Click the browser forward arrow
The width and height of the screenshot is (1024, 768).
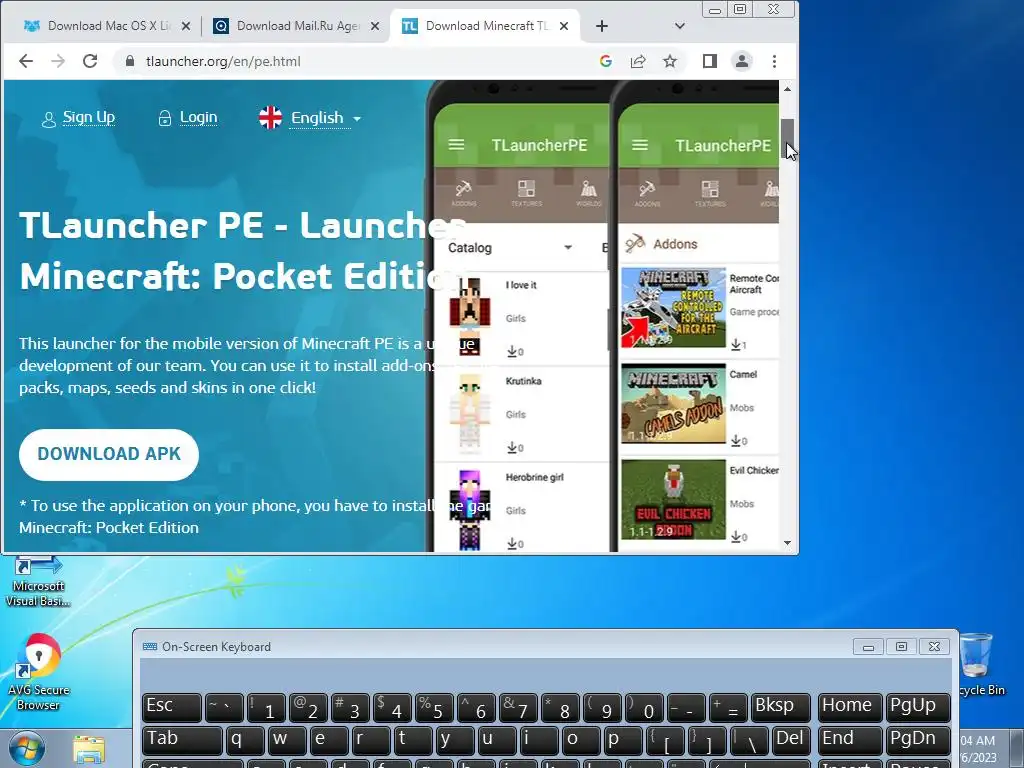click(58, 61)
